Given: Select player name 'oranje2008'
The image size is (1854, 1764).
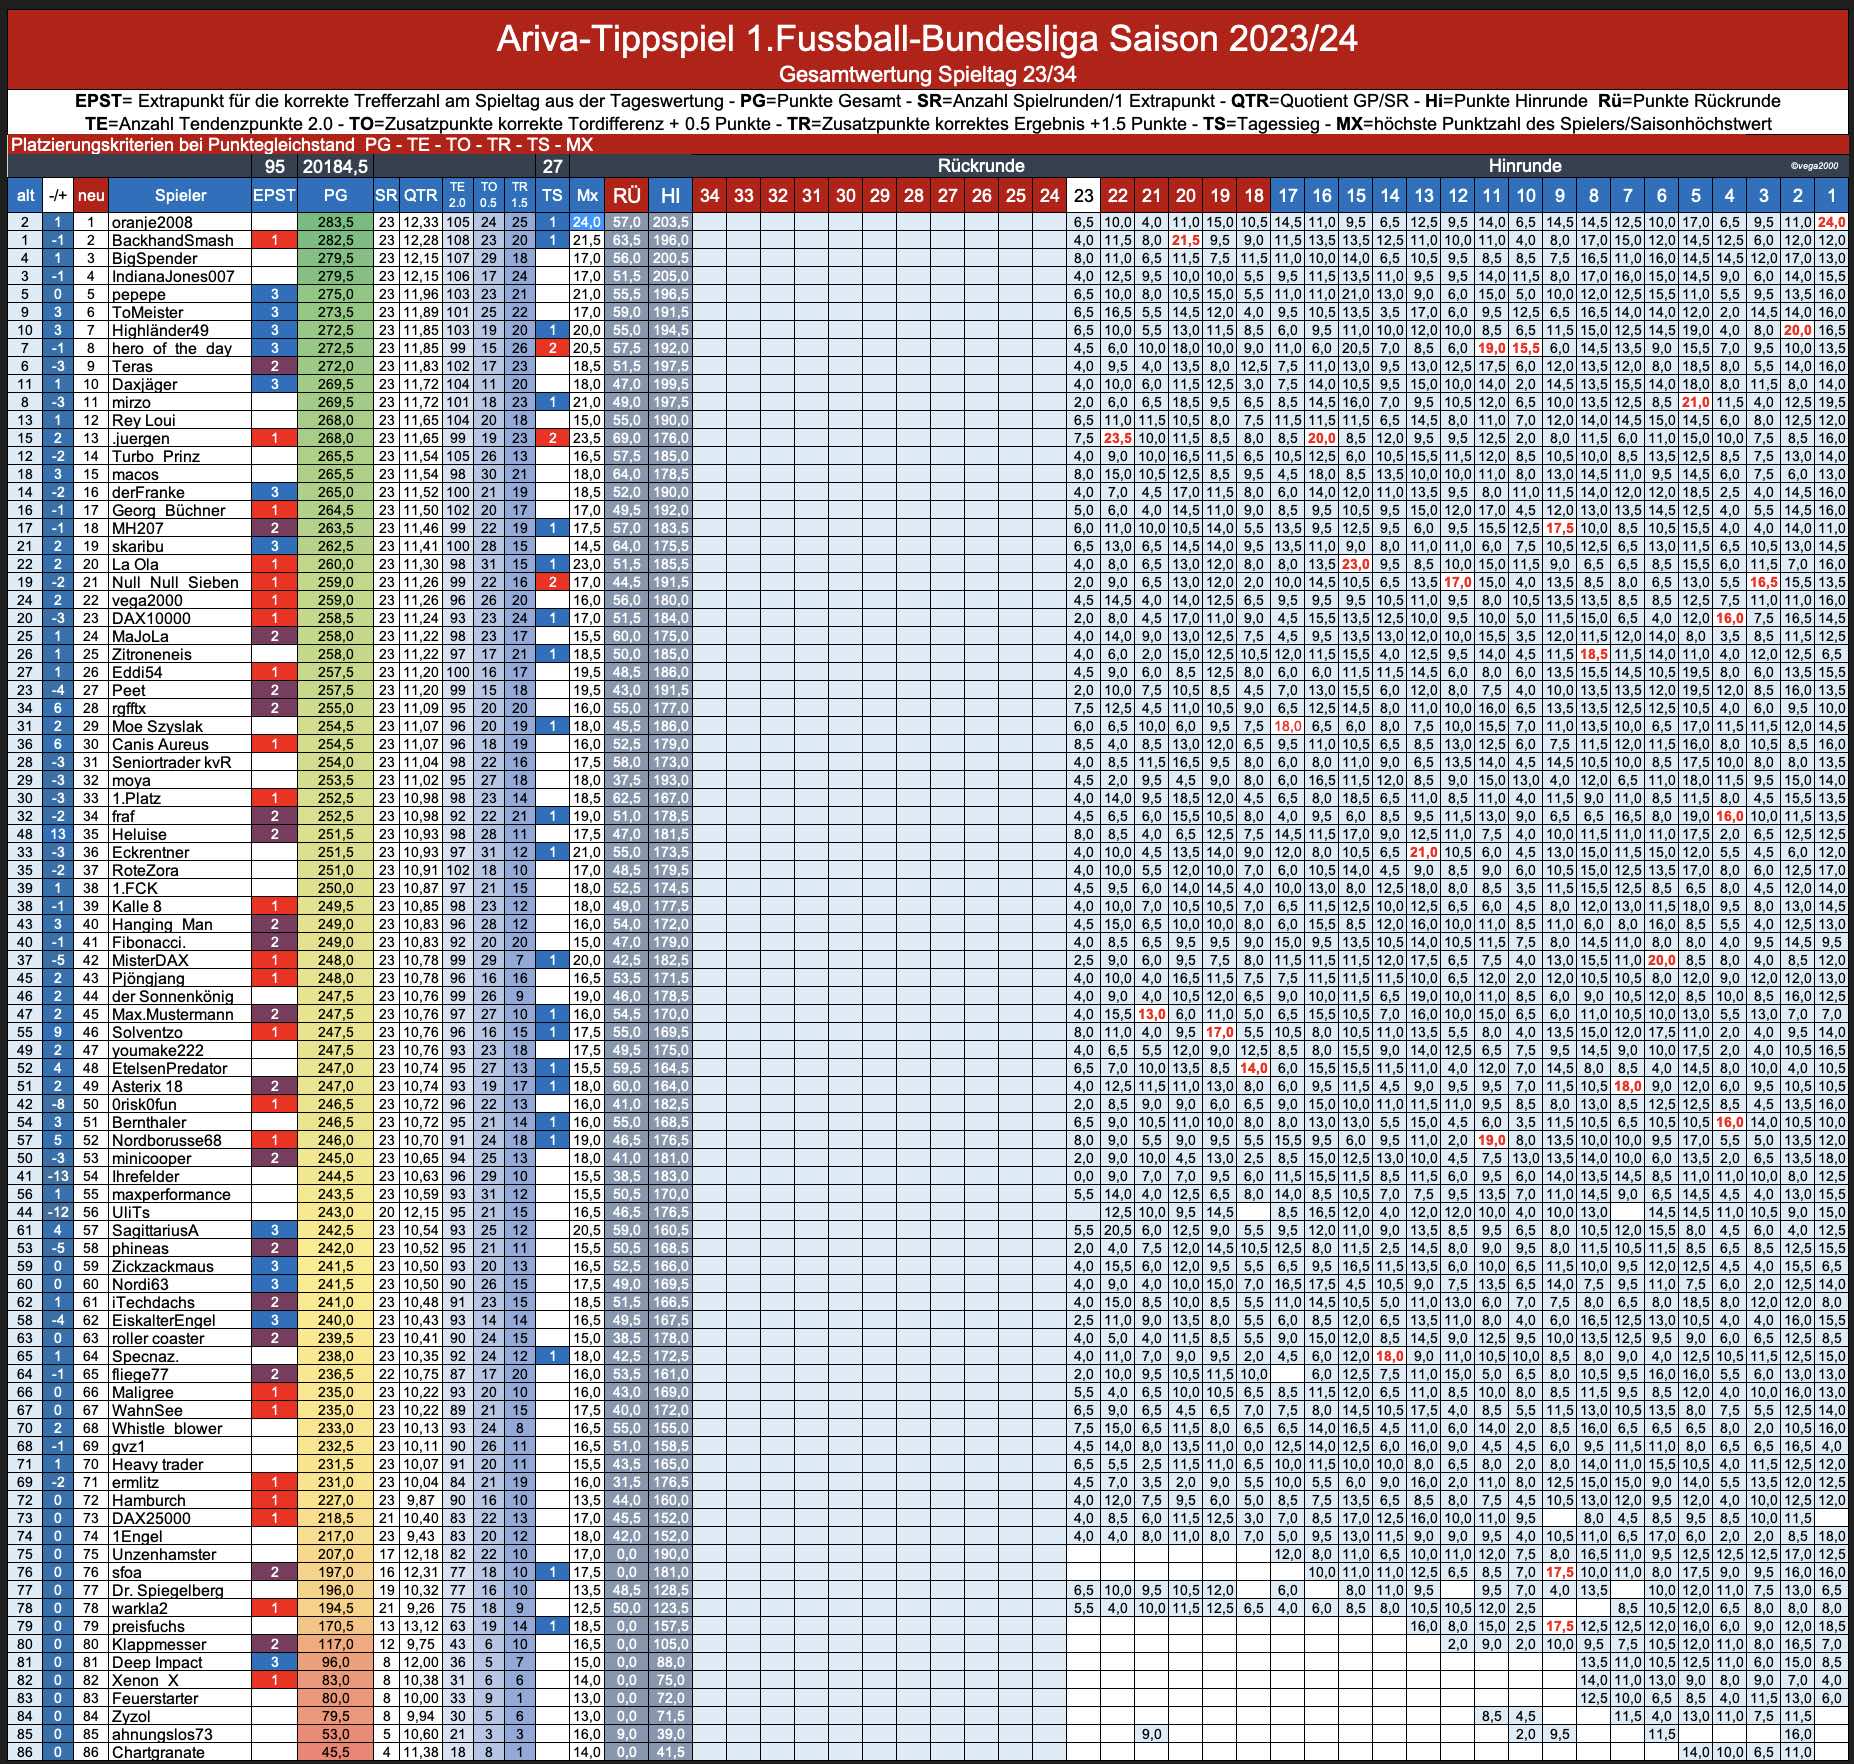Looking at the screenshot, I should tap(152, 222).
